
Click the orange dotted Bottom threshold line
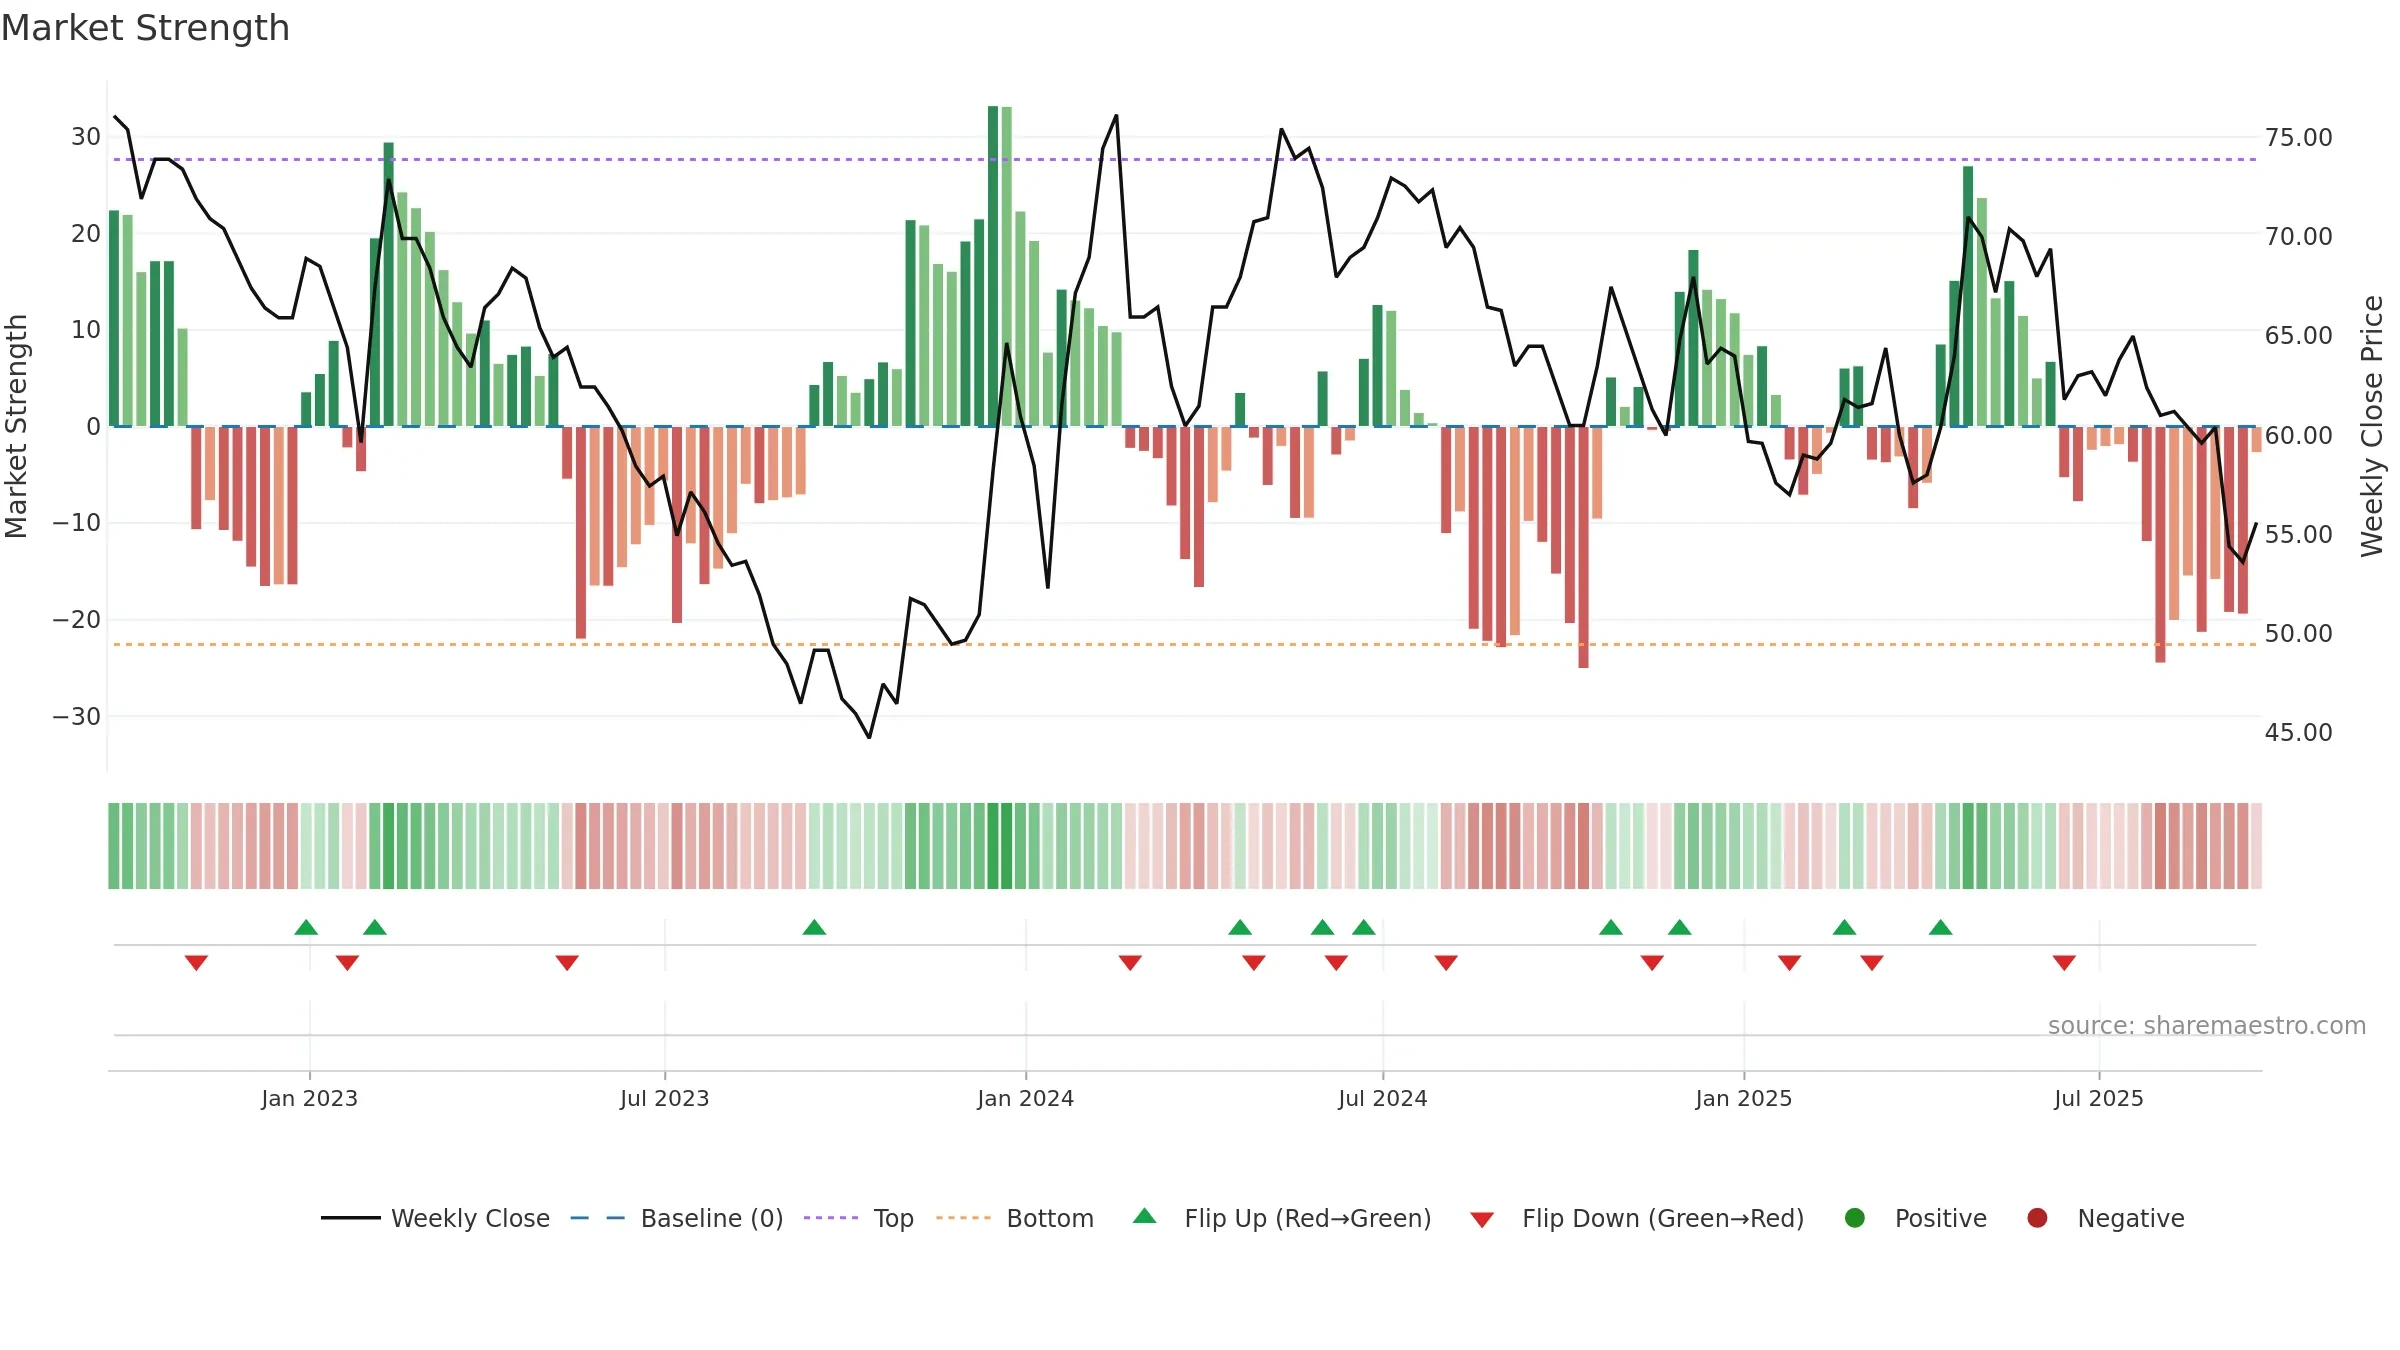[1185, 644]
